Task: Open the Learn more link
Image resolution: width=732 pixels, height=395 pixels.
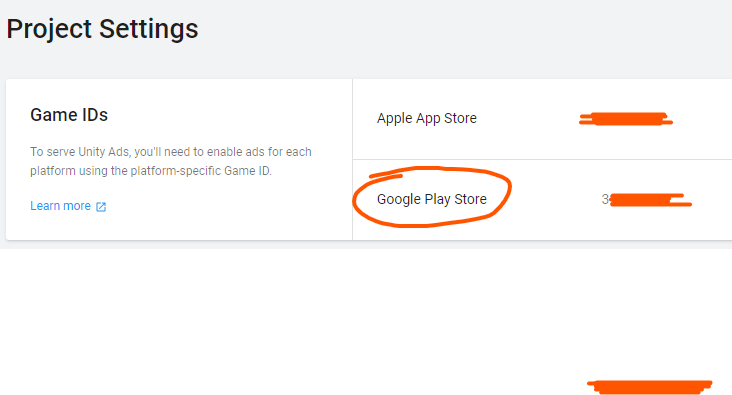Action: coord(60,206)
